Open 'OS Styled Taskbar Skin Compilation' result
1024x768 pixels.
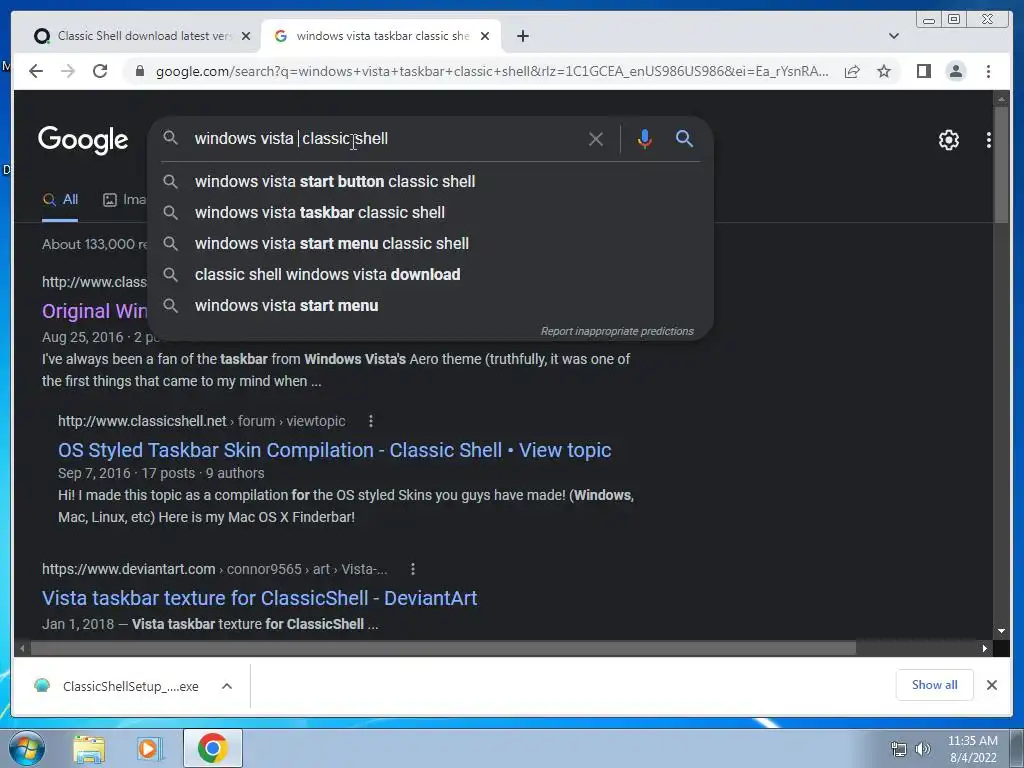tap(334, 450)
